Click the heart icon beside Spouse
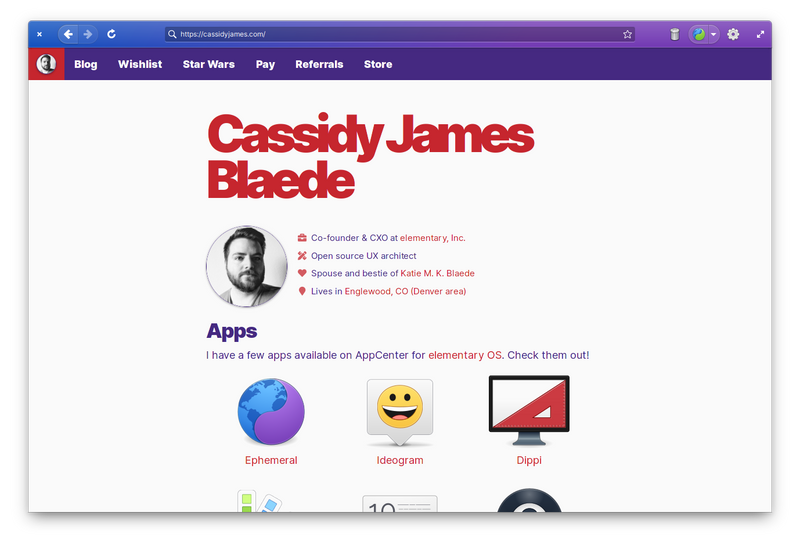Screen dimensions: 800x548 302,273
